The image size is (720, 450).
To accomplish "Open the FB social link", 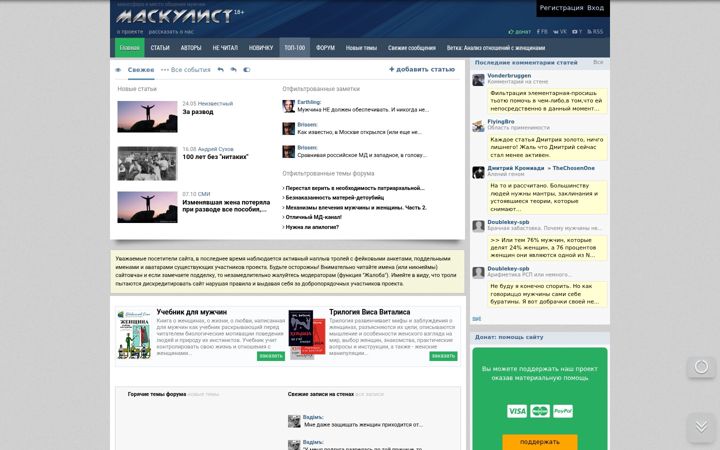I will 542,32.
